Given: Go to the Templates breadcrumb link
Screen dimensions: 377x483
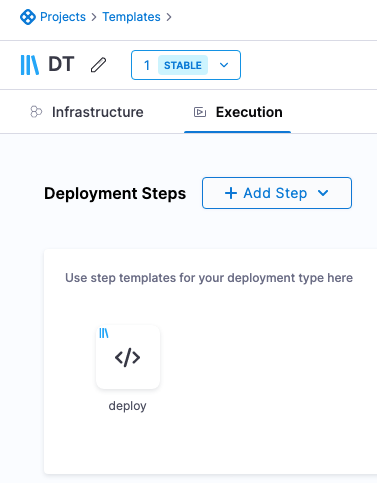Looking at the screenshot, I should pos(131,17).
